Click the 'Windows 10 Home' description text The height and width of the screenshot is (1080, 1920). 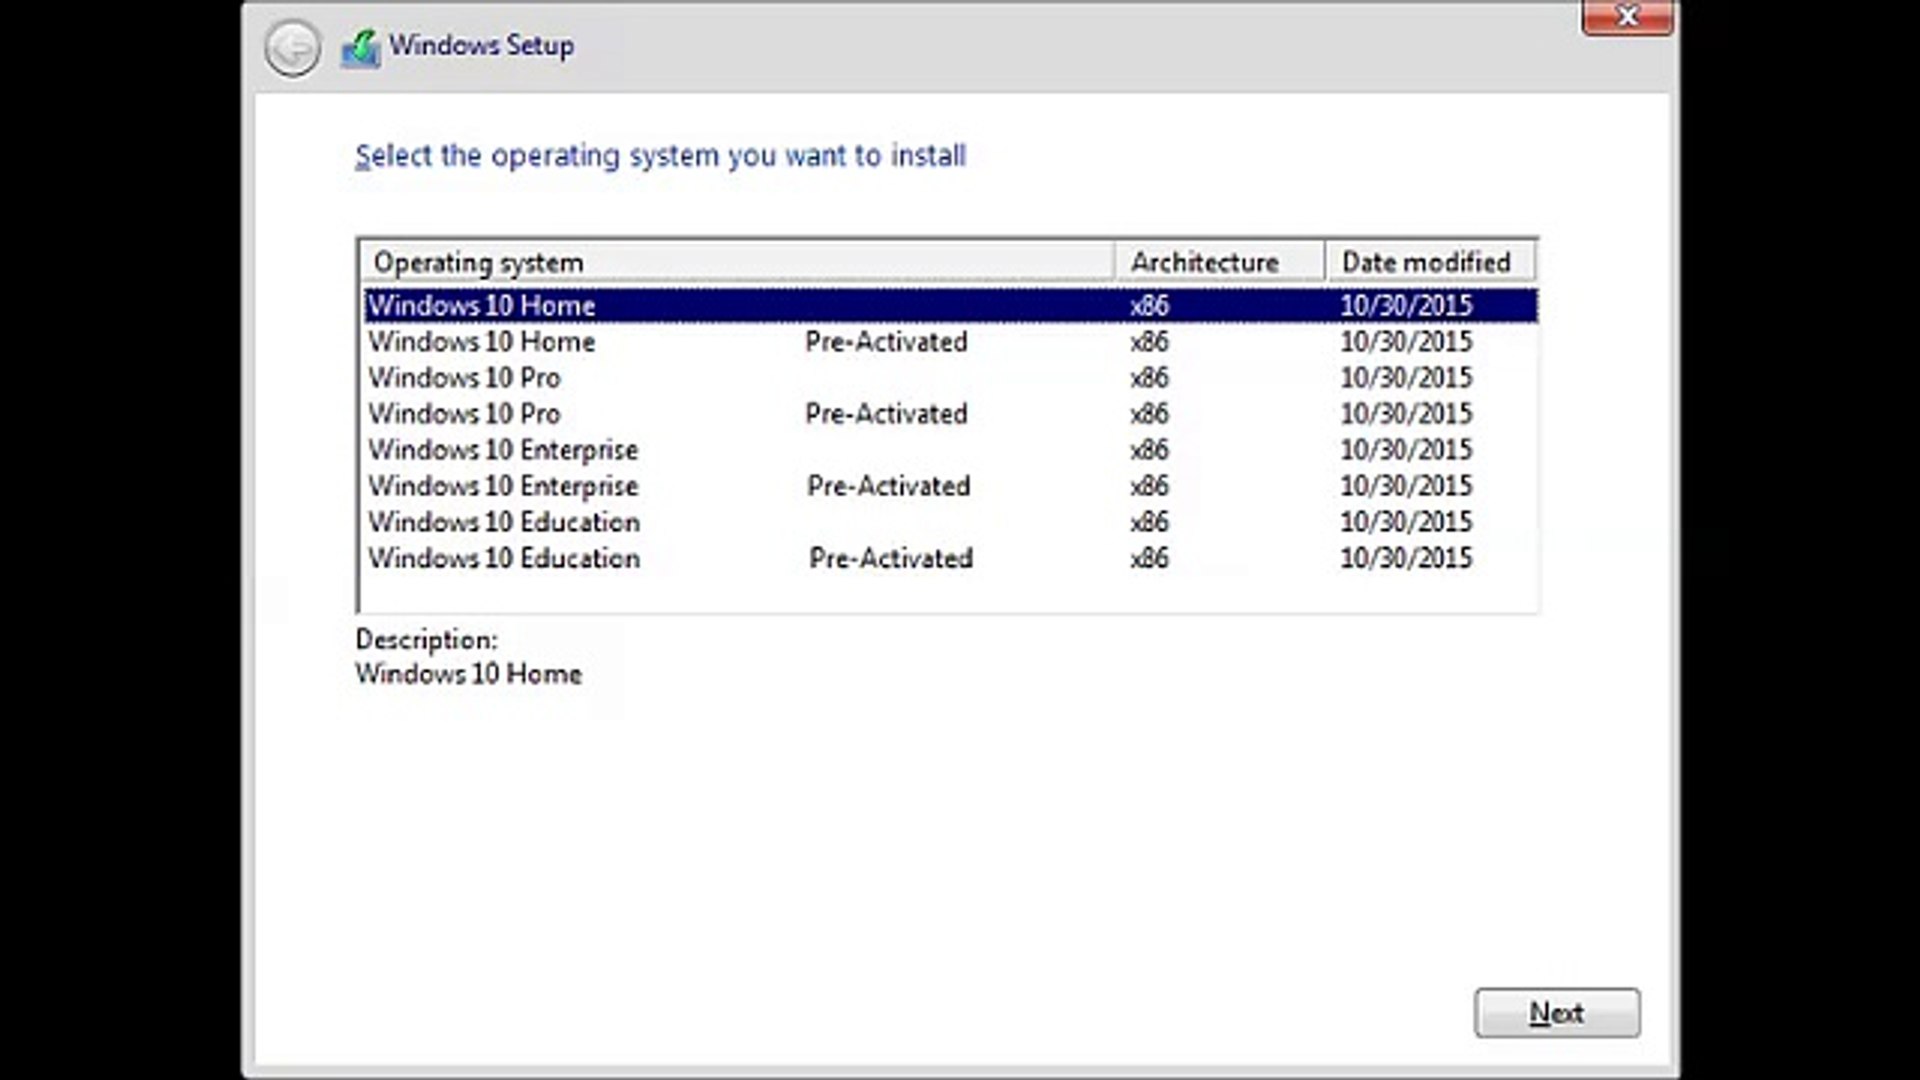468,674
